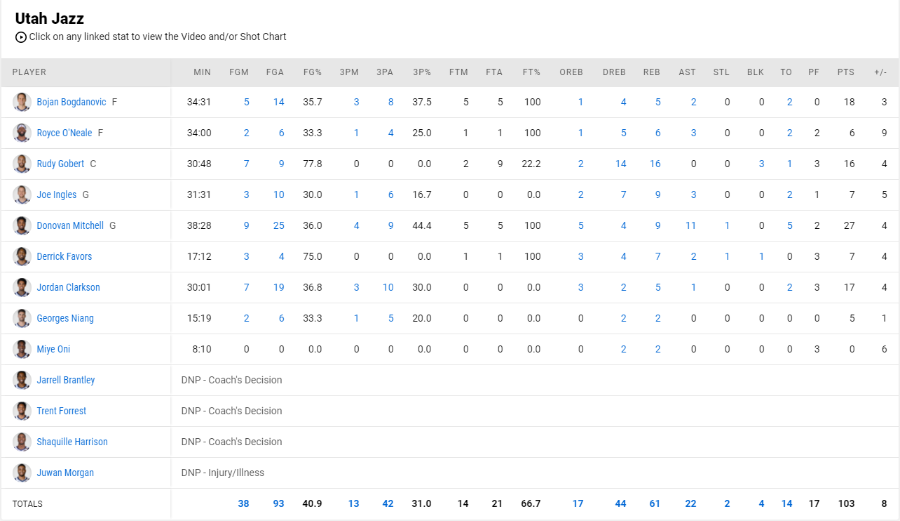View Jordan Clarkson's 19 field goal attempts
The height and width of the screenshot is (521, 900).
coord(278,287)
